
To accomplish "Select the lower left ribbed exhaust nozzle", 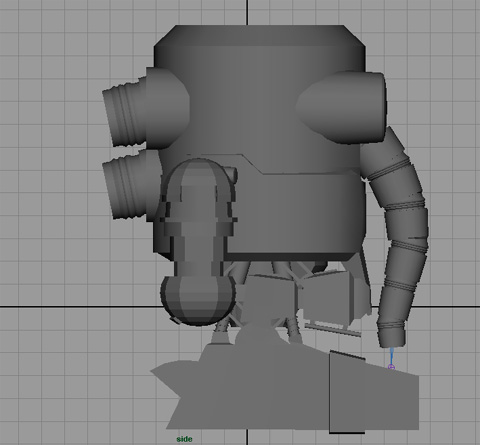I will [126, 186].
